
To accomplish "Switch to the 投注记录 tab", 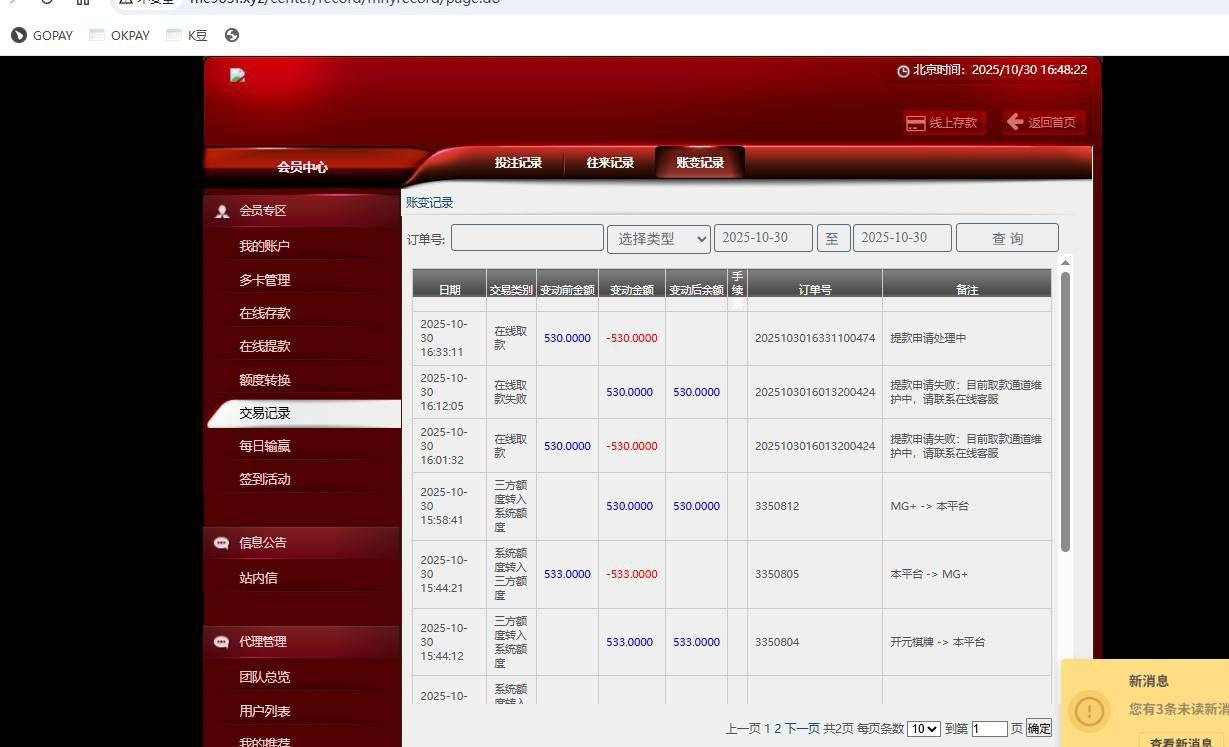I will [518, 163].
